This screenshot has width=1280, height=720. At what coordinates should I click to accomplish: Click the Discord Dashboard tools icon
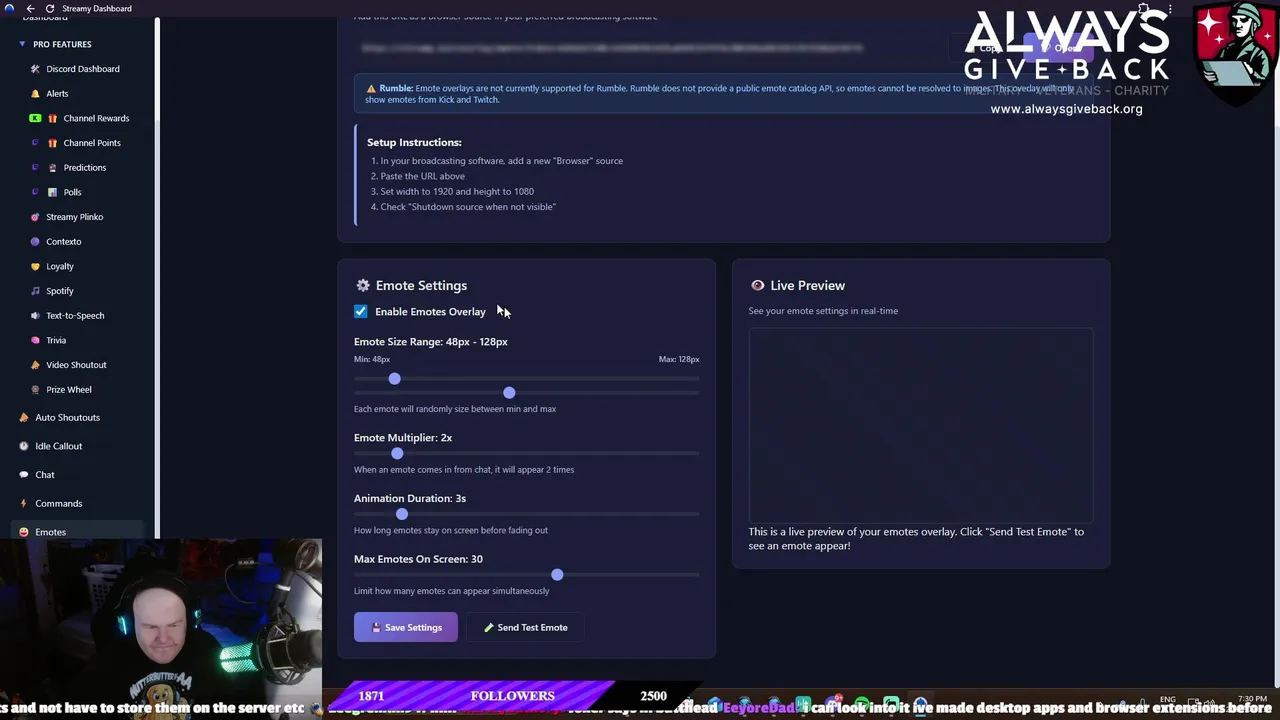(36, 69)
